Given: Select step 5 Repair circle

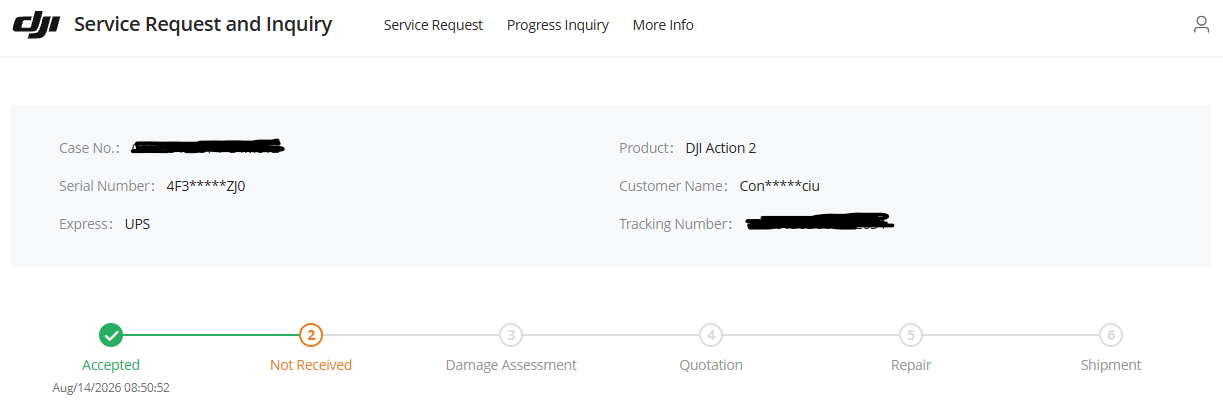Looking at the screenshot, I should [910, 335].
